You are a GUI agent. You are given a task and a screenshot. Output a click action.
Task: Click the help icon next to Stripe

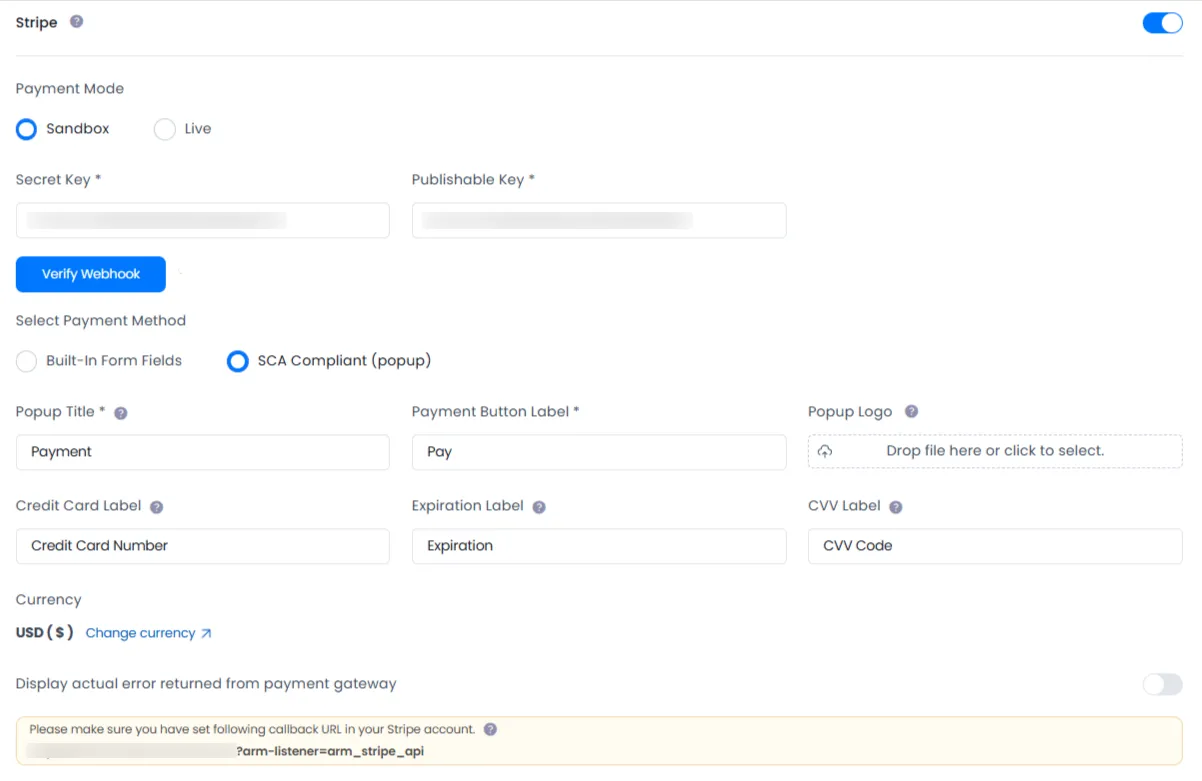78,21
